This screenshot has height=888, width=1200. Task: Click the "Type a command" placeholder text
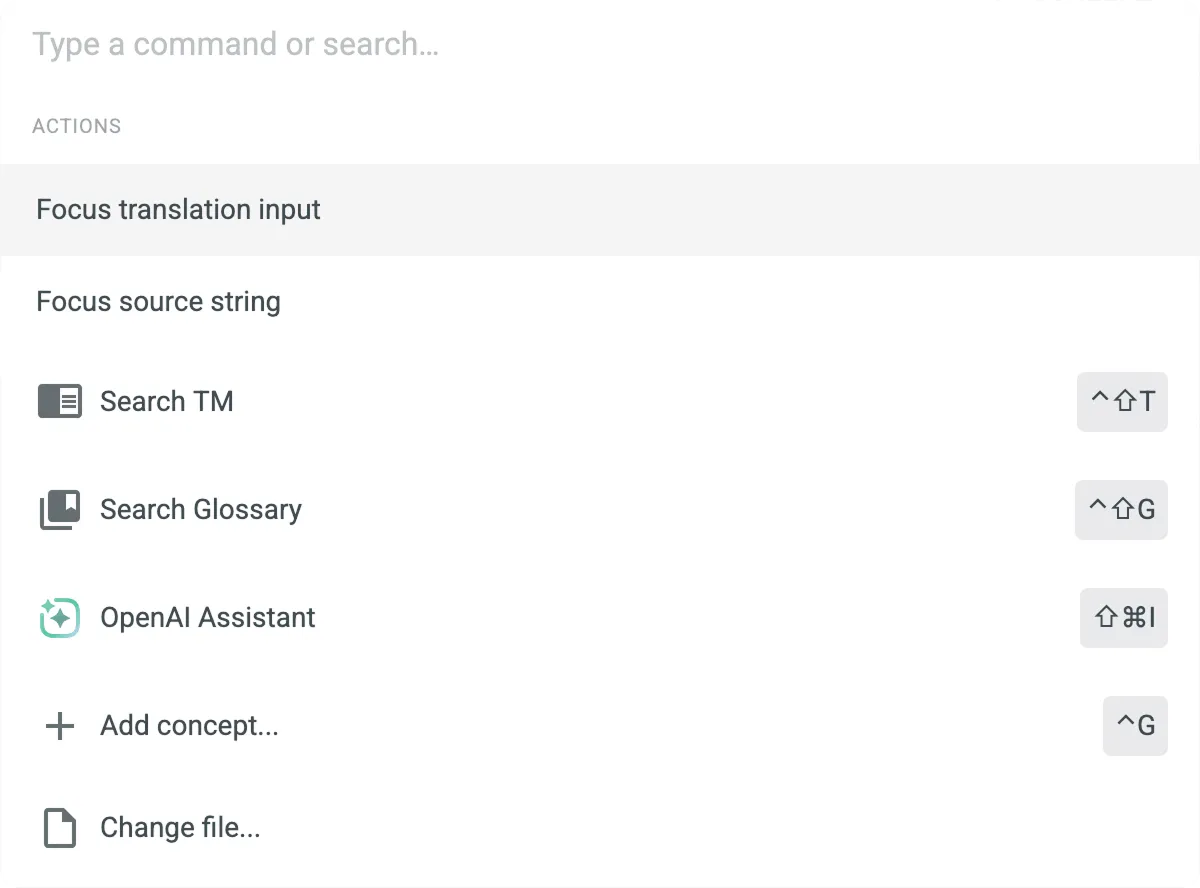236,45
